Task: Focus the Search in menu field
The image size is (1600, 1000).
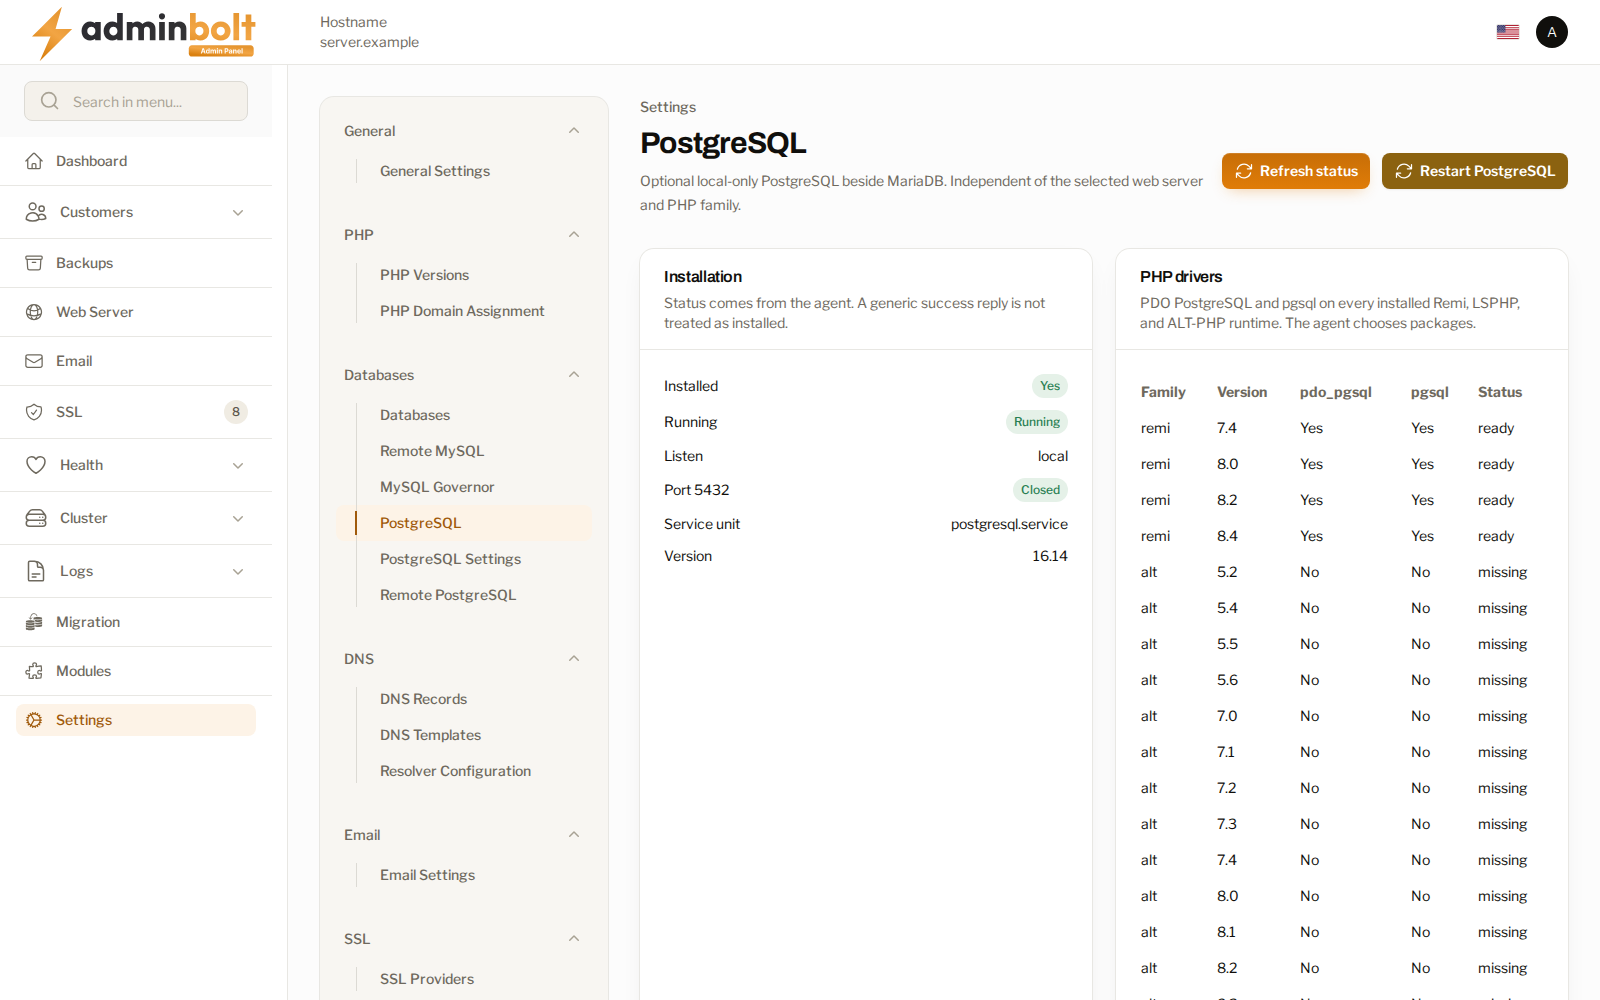Action: (136, 101)
